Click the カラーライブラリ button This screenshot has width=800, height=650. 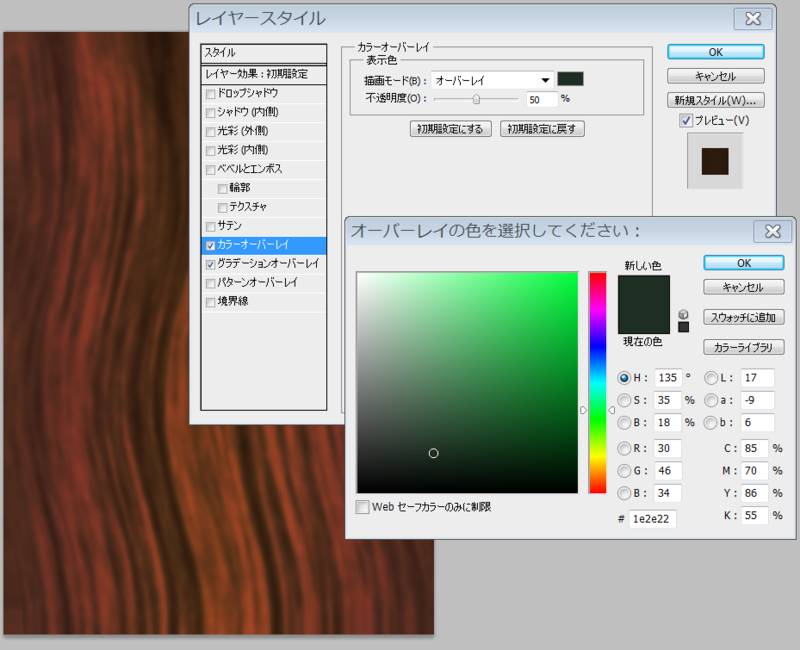[742, 347]
